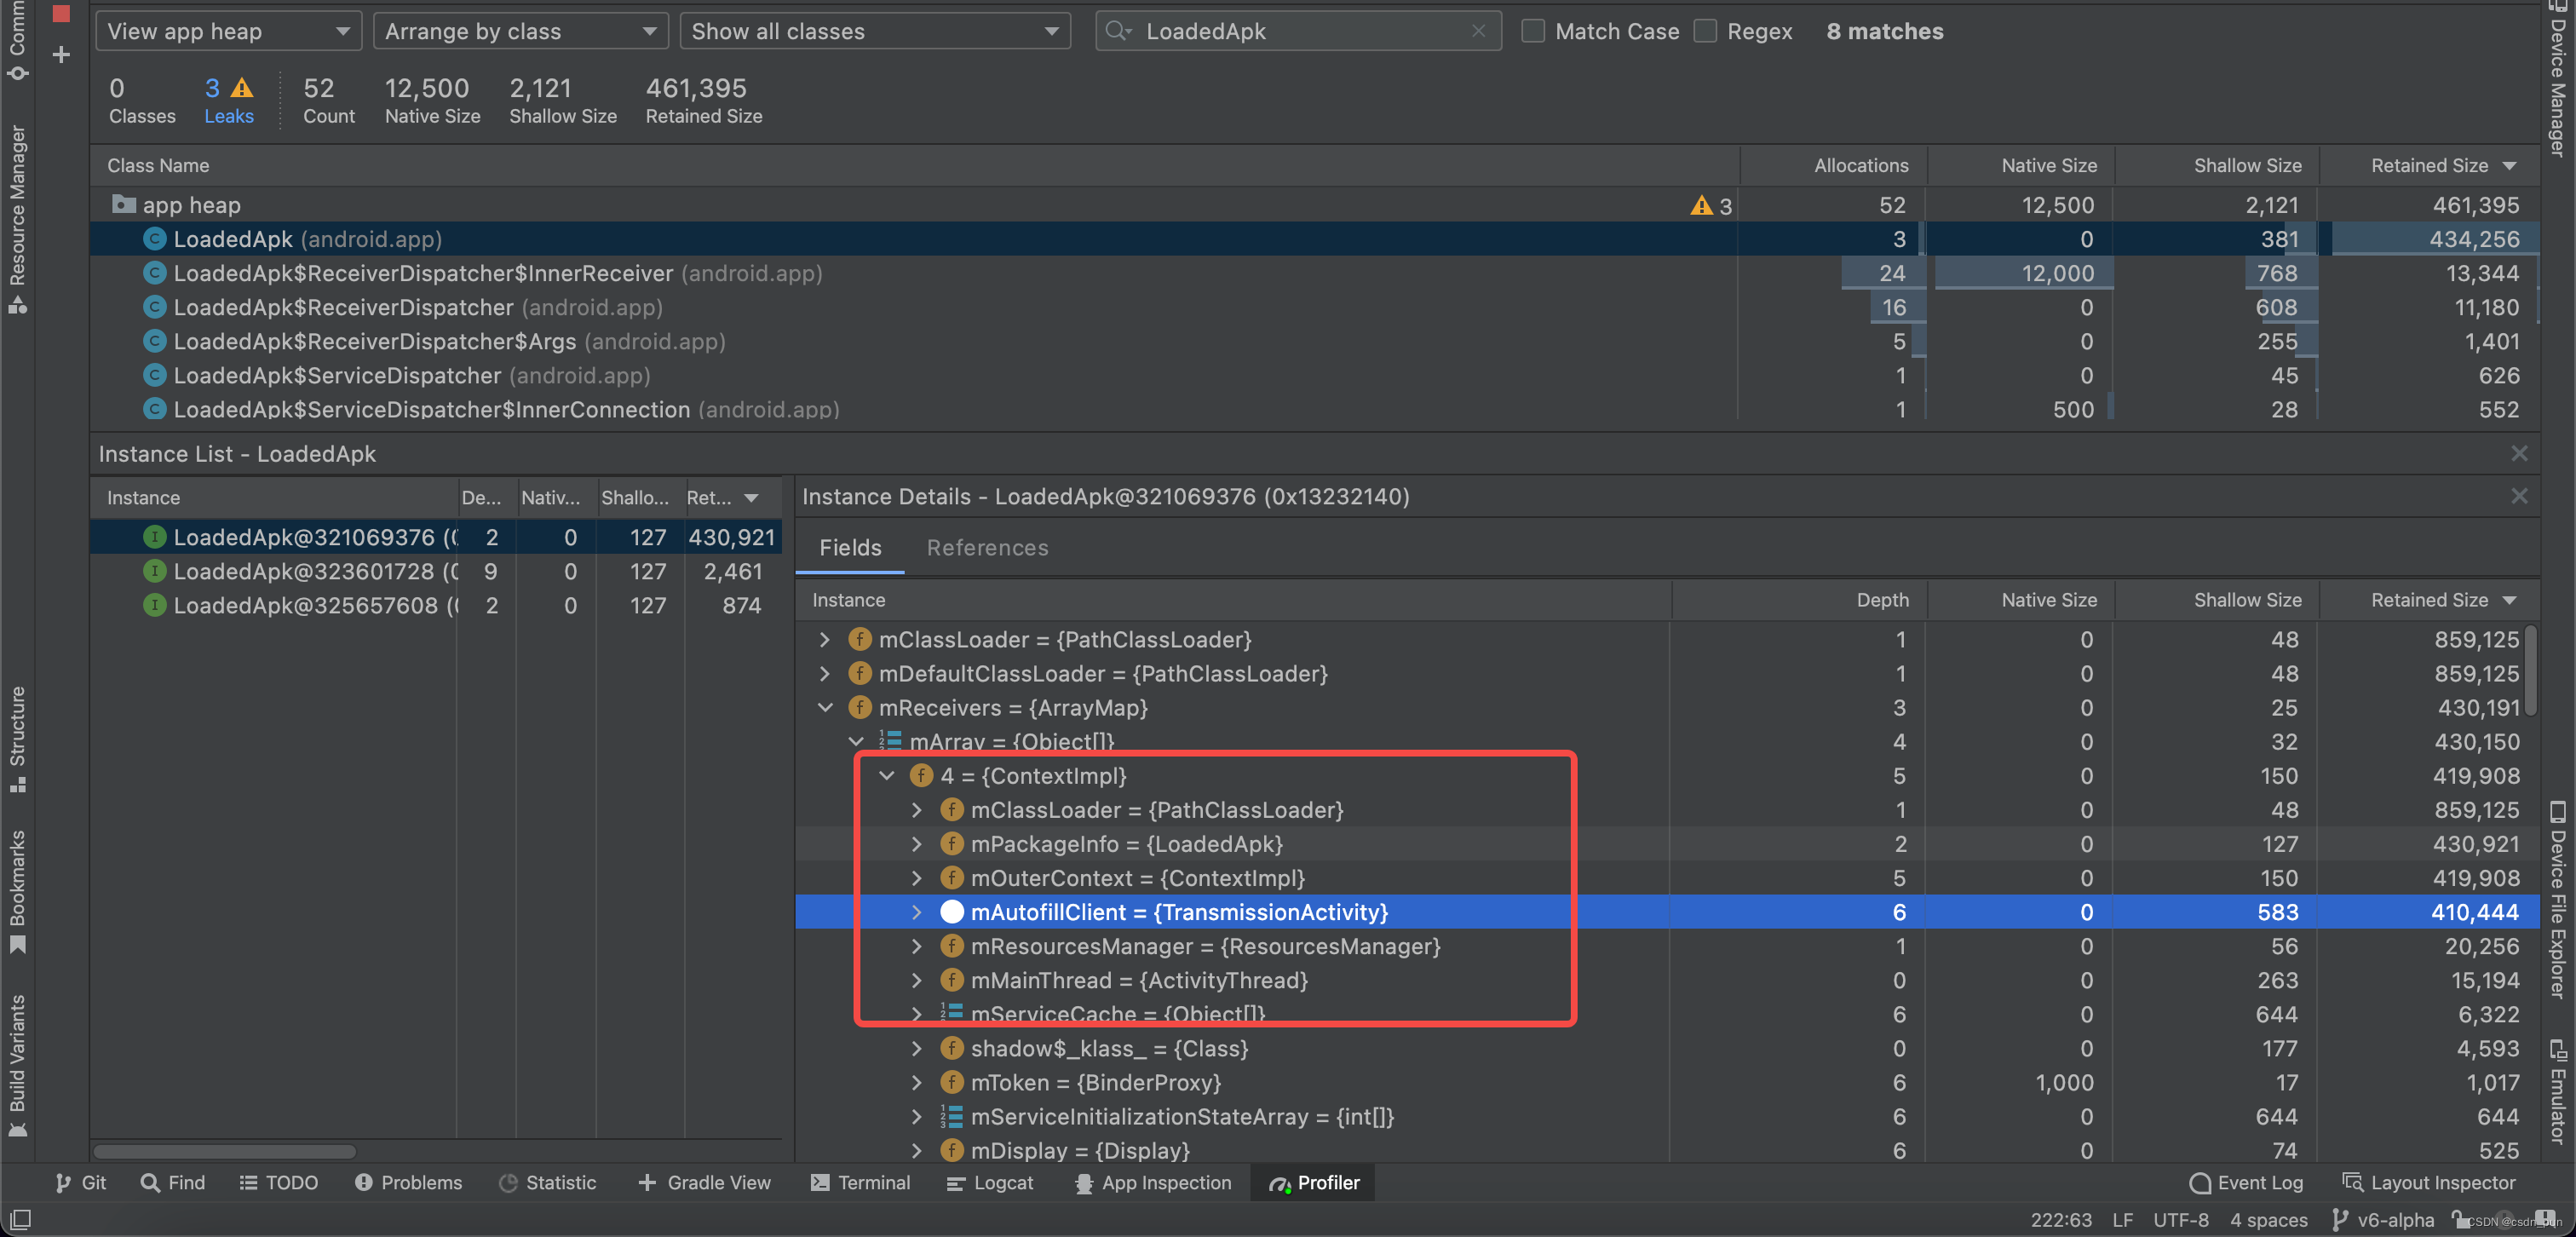Click the plus icon in left sidebar
Viewport: 2576px width, 1237px height.
(x=61, y=55)
